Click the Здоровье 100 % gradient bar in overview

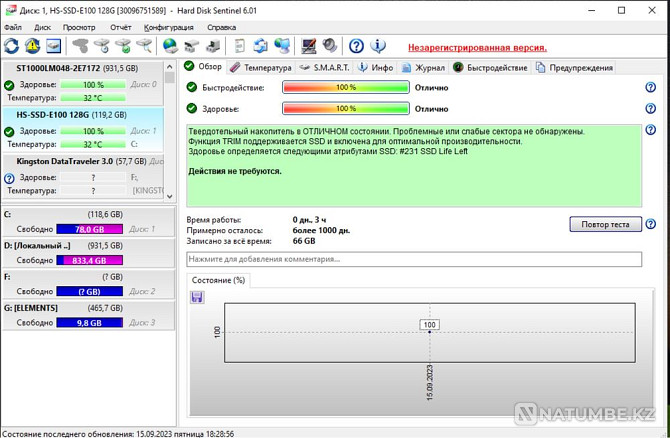346,109
